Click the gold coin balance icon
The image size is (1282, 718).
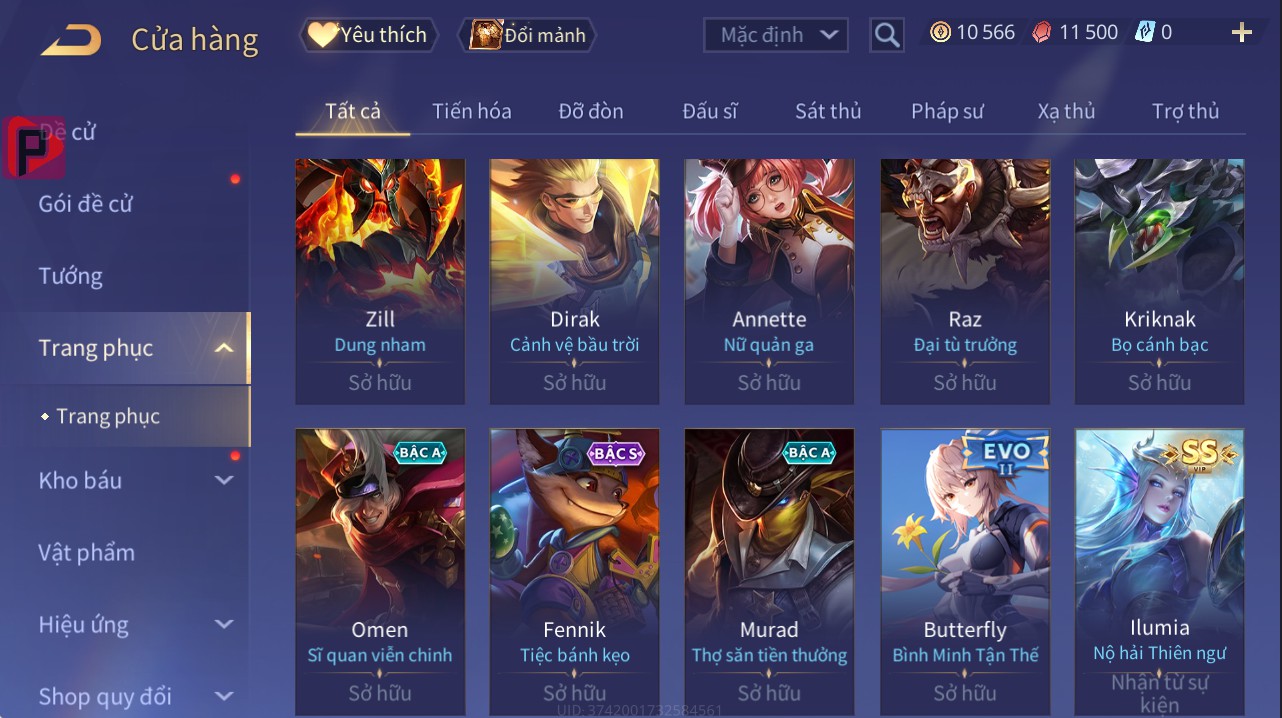click(940, 33)
